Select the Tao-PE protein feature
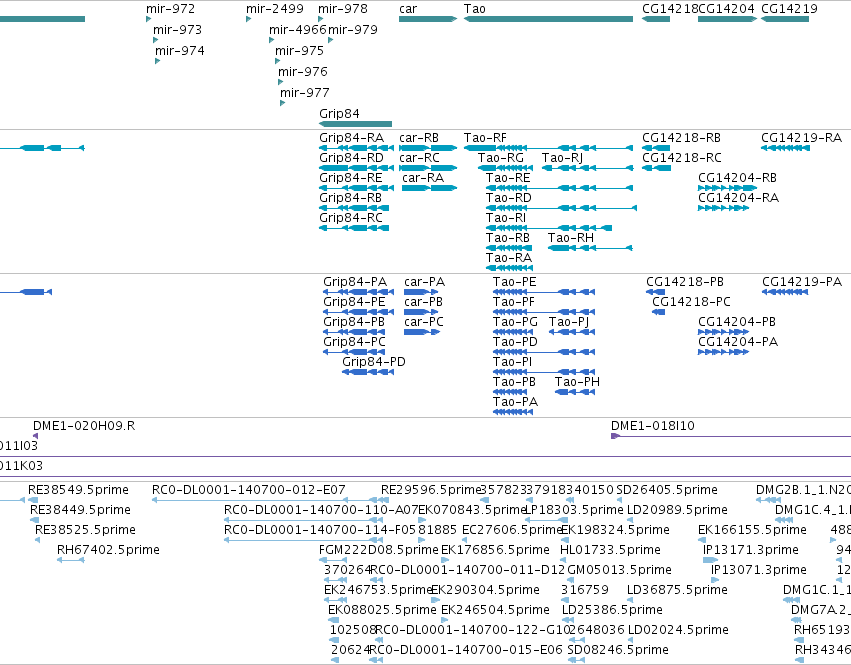The height and width of the screenshot is (665, 851). [x=544, y=292]
